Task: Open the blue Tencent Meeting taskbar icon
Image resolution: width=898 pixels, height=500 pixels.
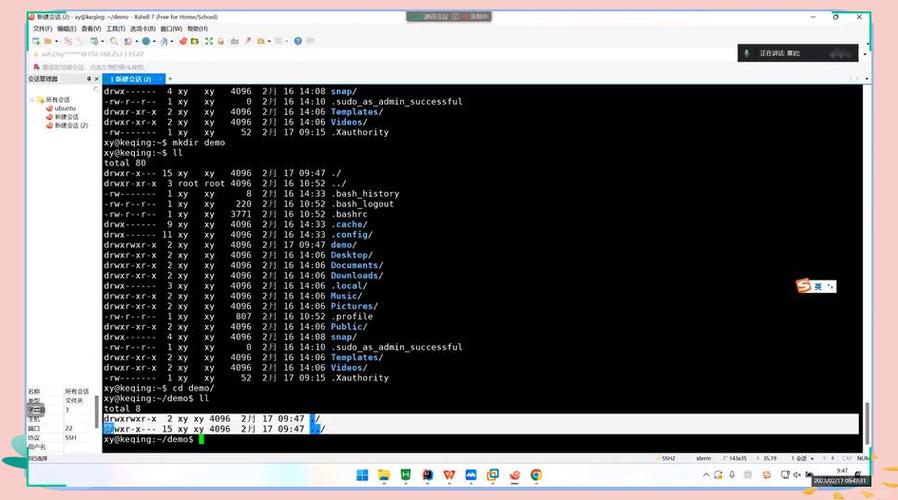Action: [471, 475]
